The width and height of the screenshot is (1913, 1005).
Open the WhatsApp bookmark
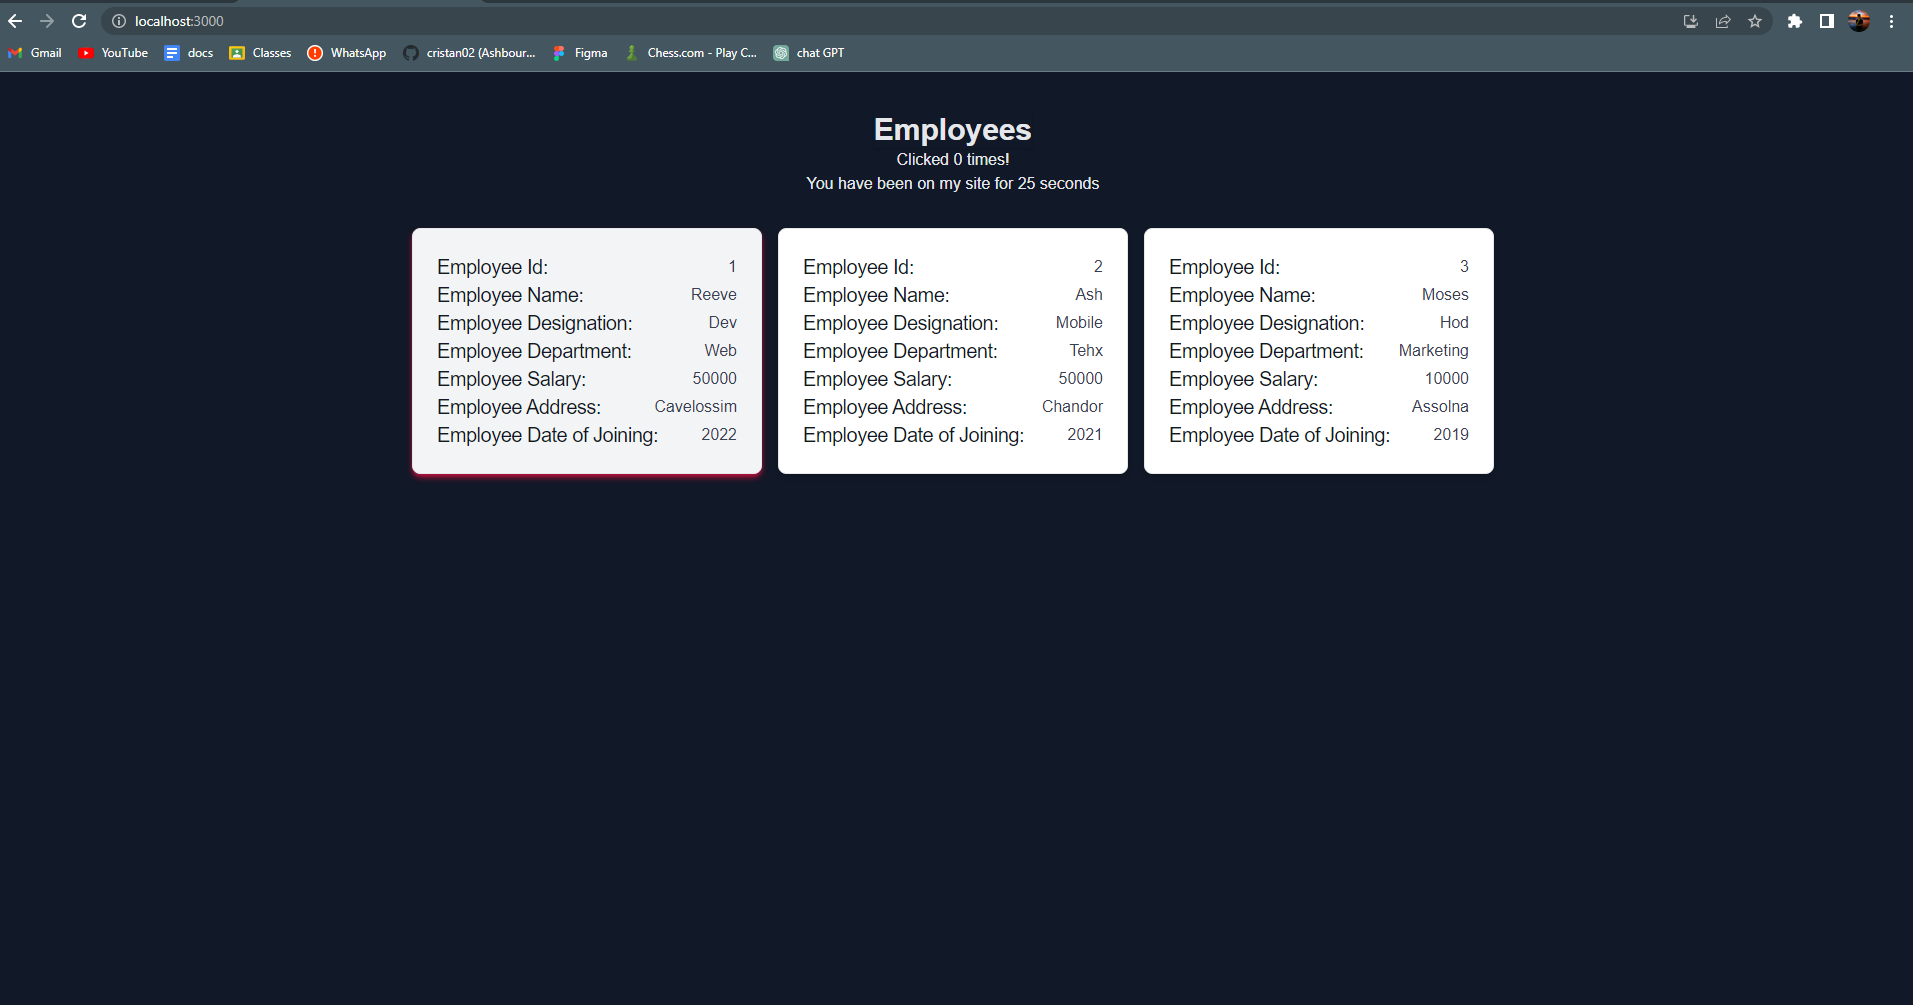[x=346, y=52]
